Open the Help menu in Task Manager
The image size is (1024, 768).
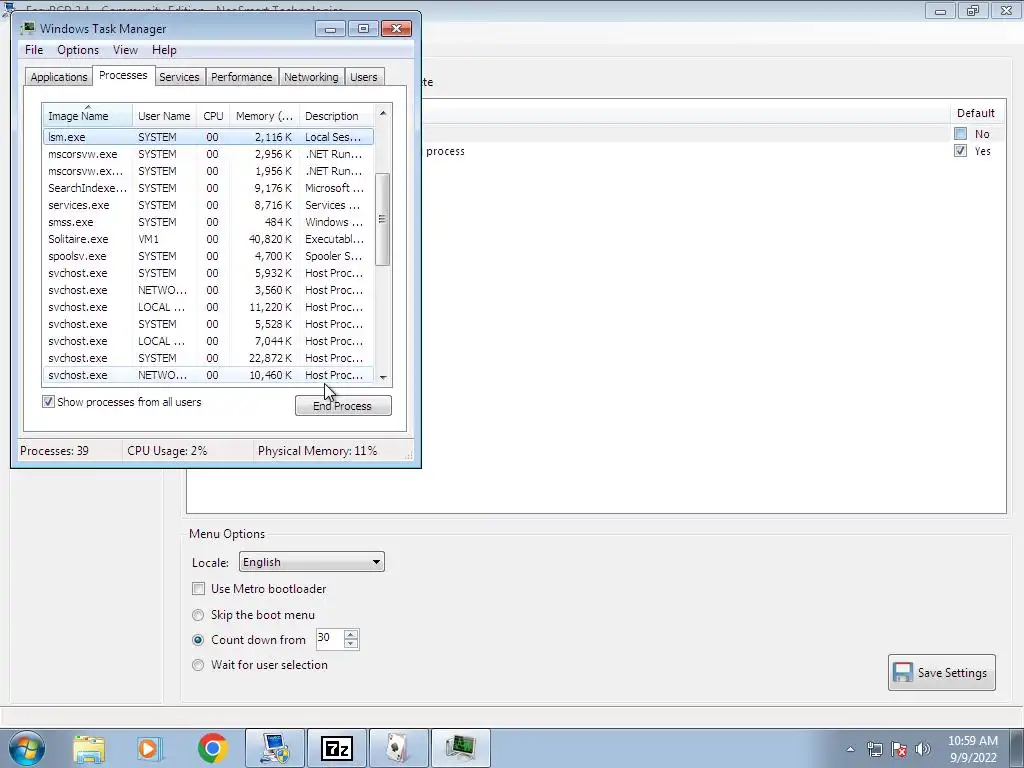pyautogui.click(x=164, y=50)
